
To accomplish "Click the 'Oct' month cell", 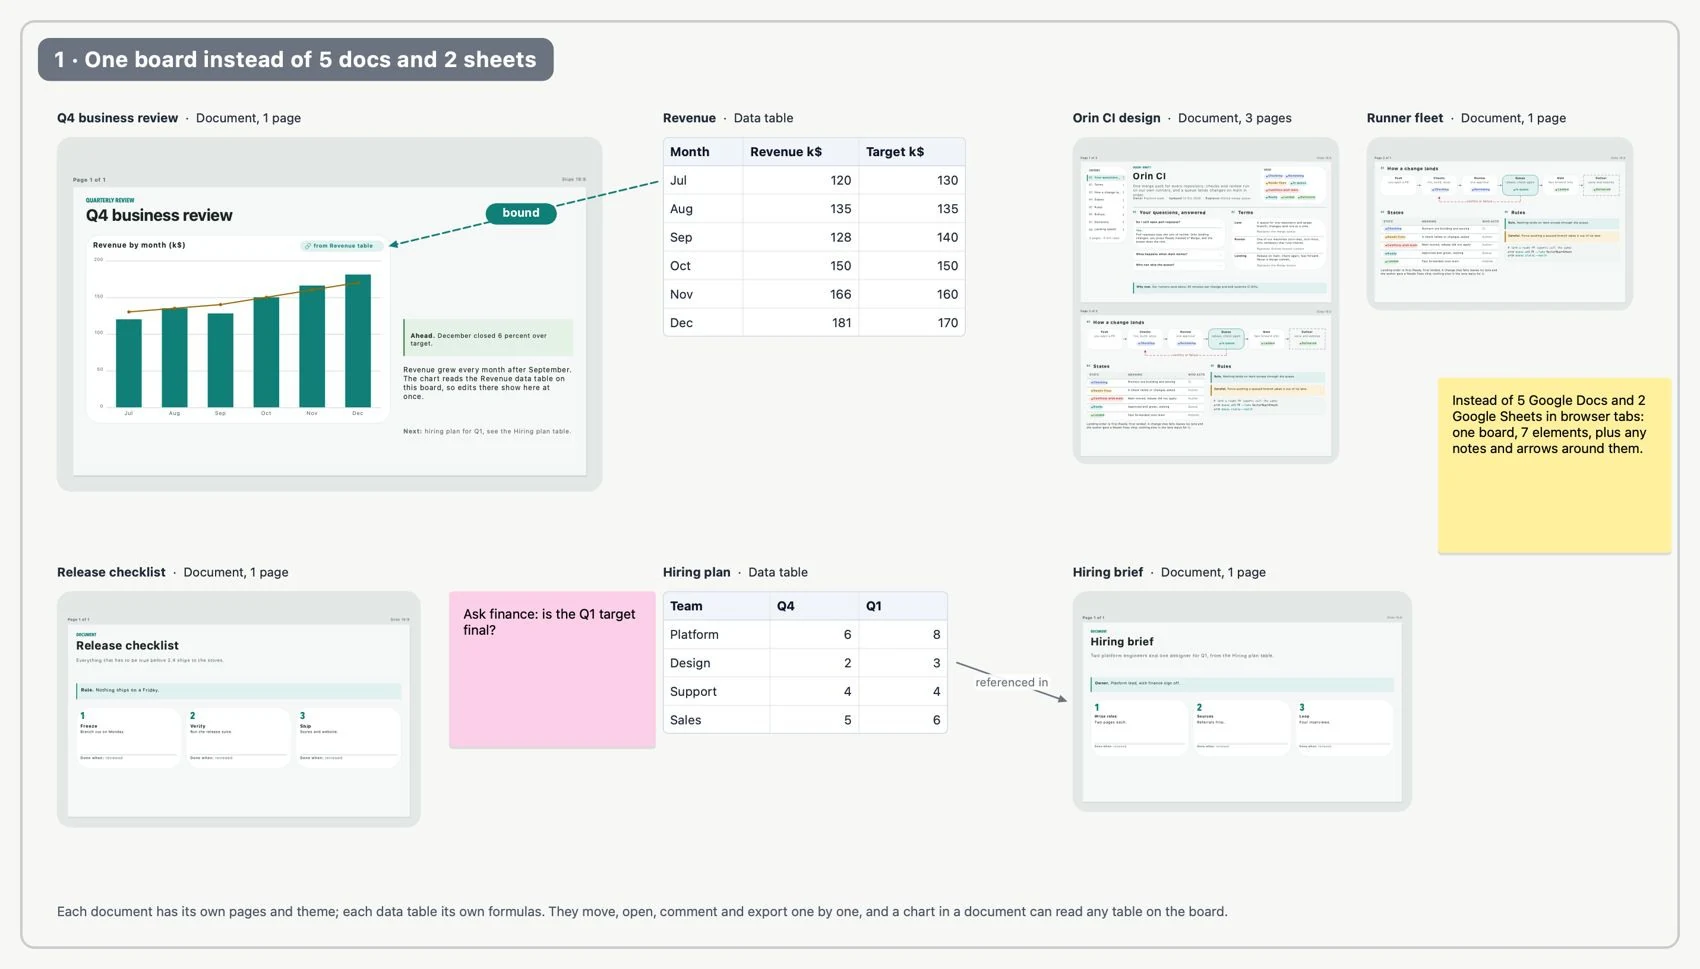I will [703, 266].
